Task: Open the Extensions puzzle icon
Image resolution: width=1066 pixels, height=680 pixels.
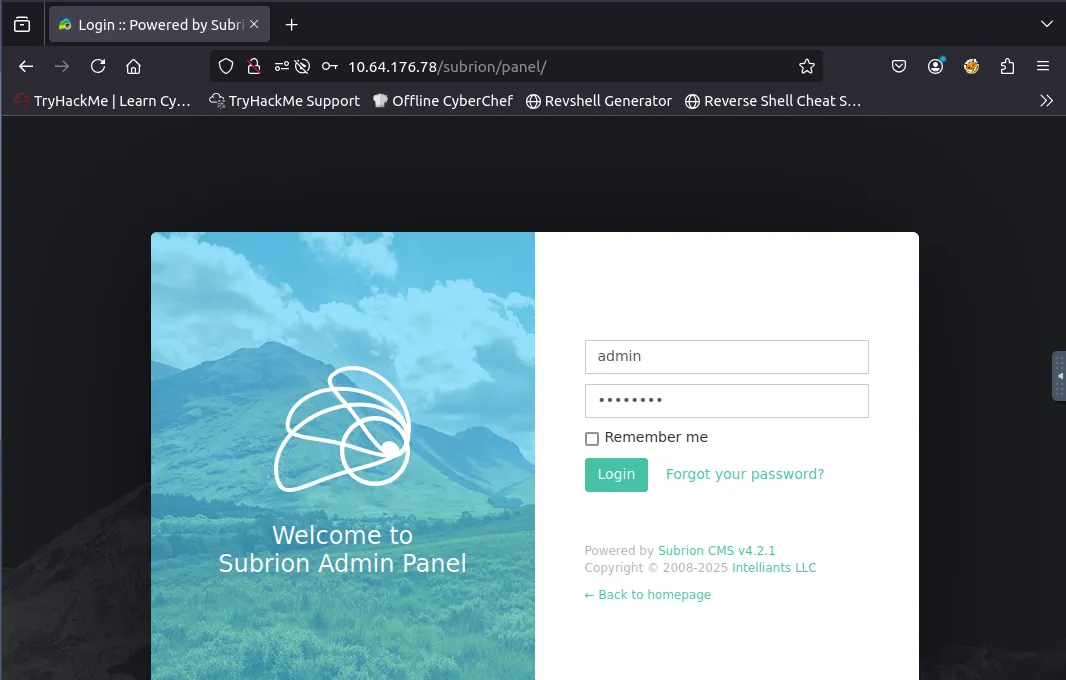Action: coord(1007,66)
